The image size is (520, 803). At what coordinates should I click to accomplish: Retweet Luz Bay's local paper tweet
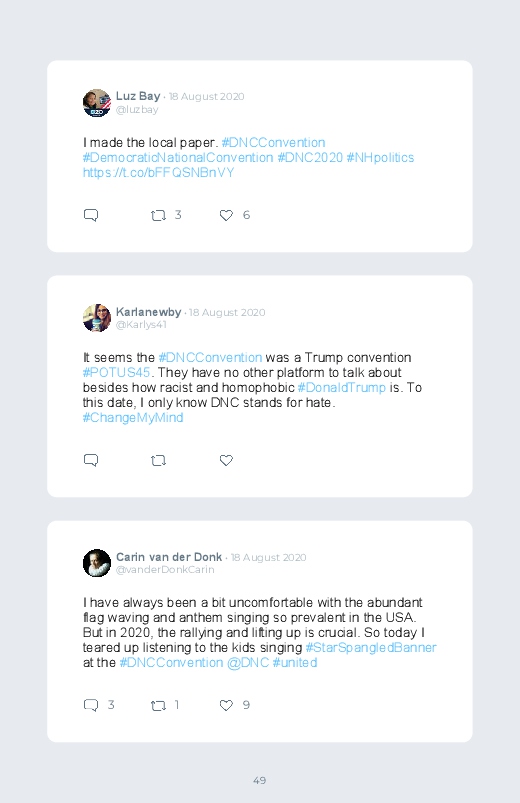pyautogui.click(x=158, y=216)
